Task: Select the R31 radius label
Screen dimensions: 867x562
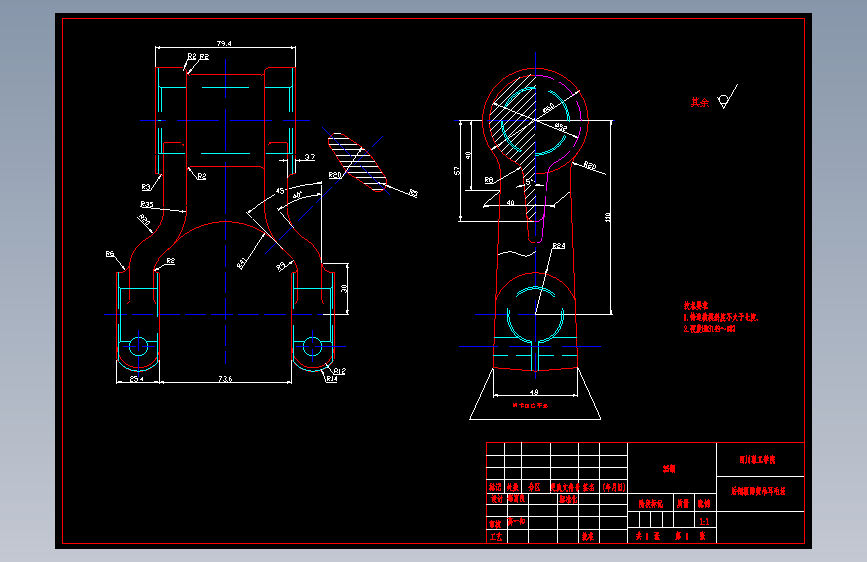Action: [242, 263]
